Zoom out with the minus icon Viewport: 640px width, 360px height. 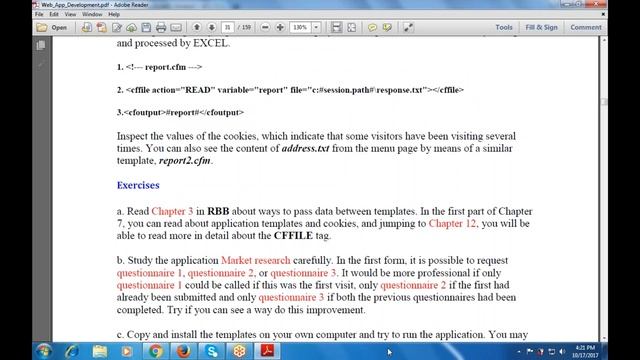click(x=265, y=27)
